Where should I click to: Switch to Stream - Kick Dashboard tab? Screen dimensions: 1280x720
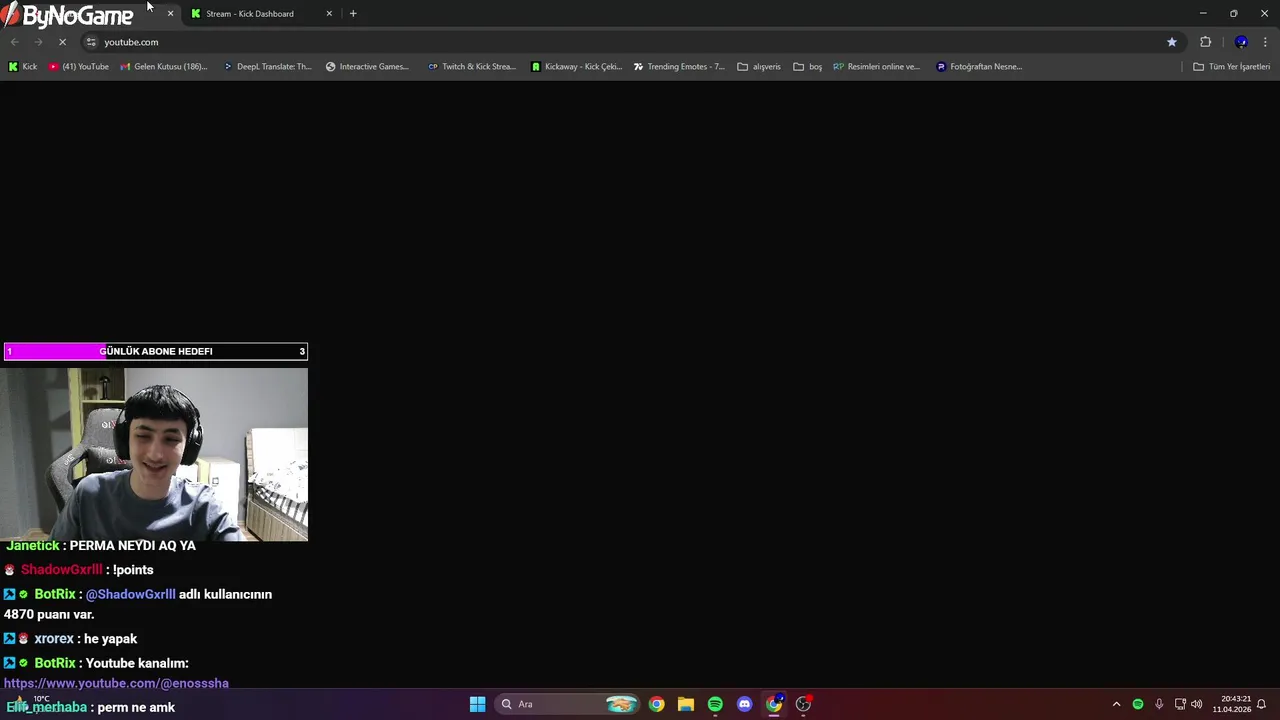click(260, 14)
